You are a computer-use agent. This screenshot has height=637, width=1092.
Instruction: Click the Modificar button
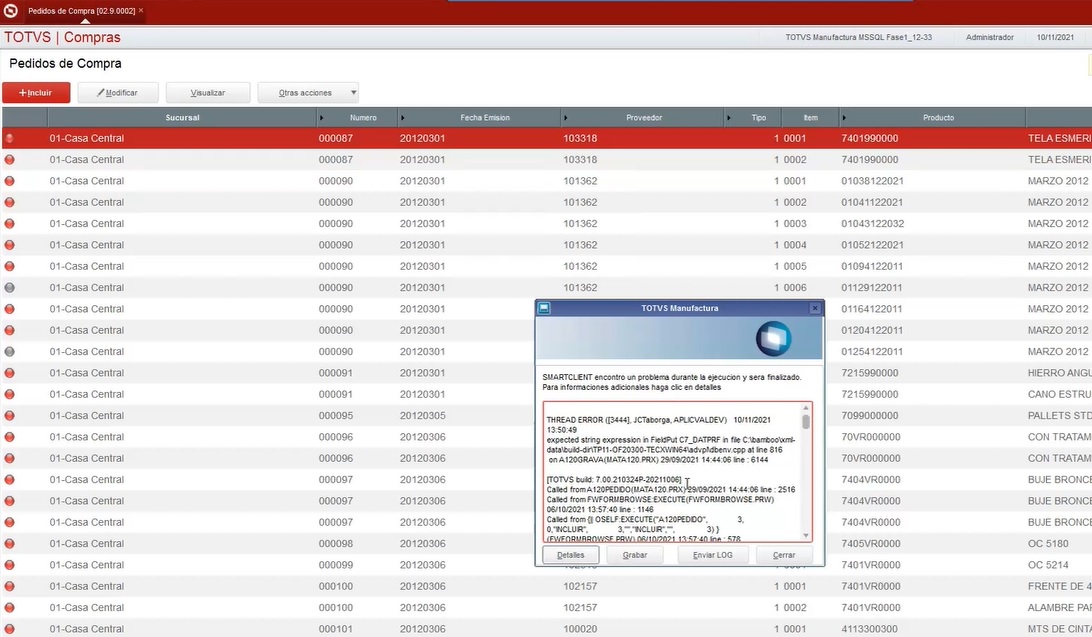[x=118, y=93]
